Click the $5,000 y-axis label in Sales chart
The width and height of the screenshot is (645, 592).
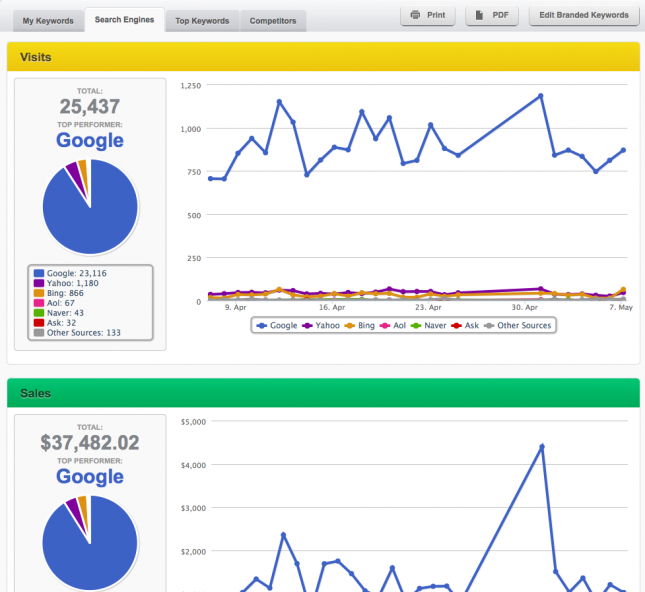(x=193, y=422)
